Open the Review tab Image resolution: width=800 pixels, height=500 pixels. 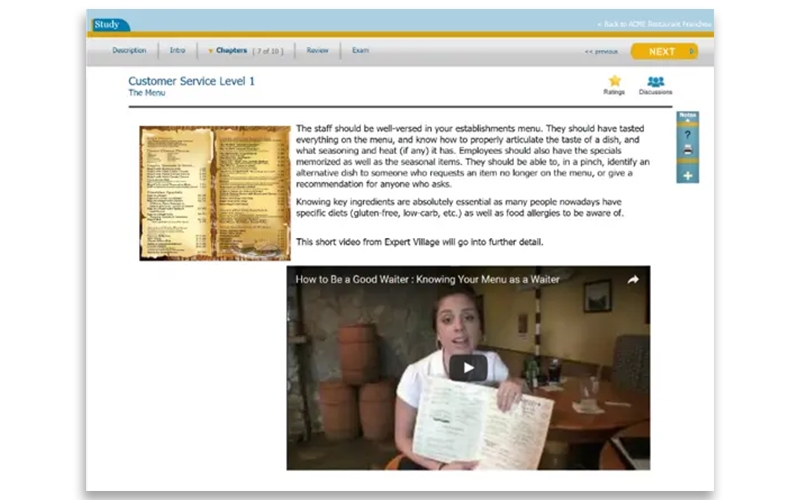point(317,50)
